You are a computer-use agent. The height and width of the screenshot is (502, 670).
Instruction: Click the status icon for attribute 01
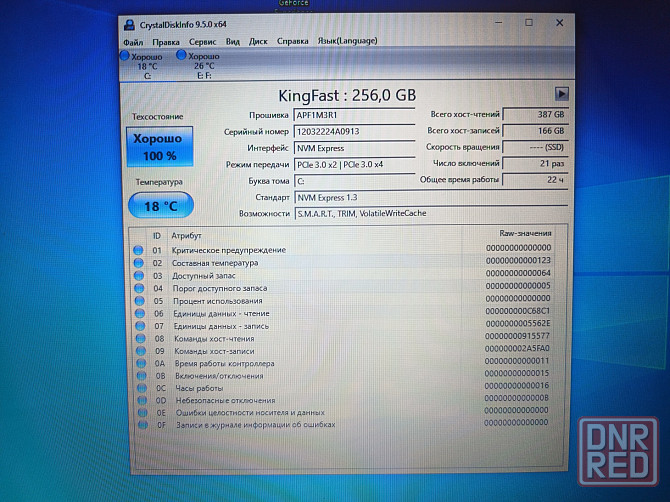(x=138, y=250)
